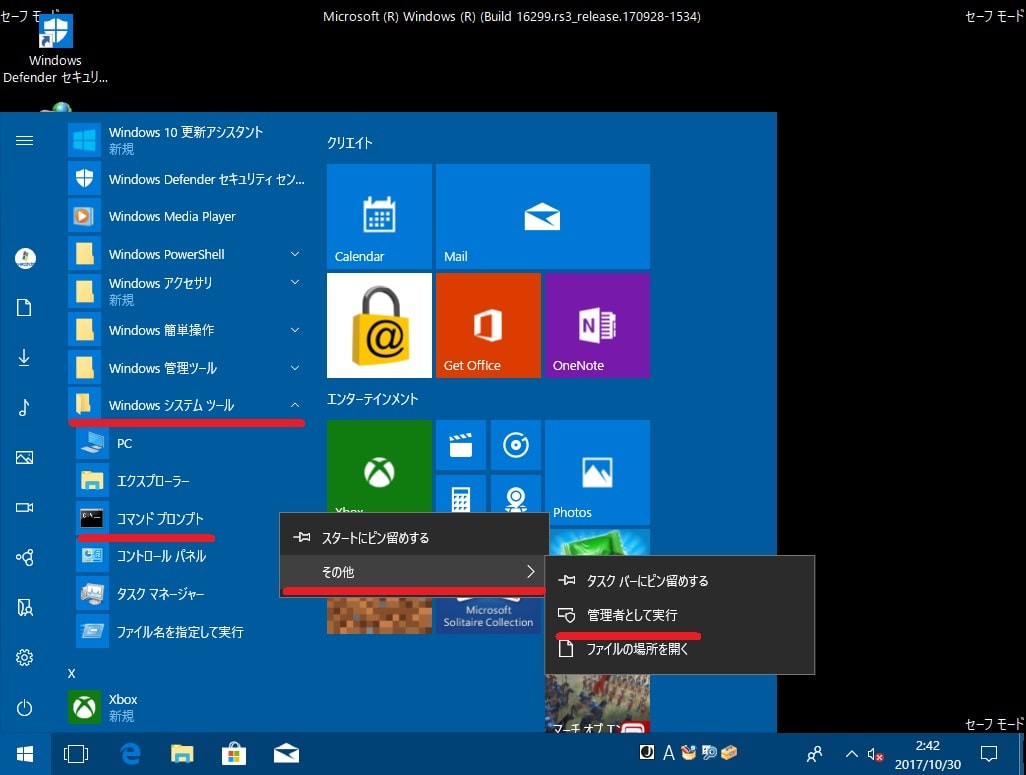Click the Get Office tile
This screenshot has height=775, width=1026.
488,325
